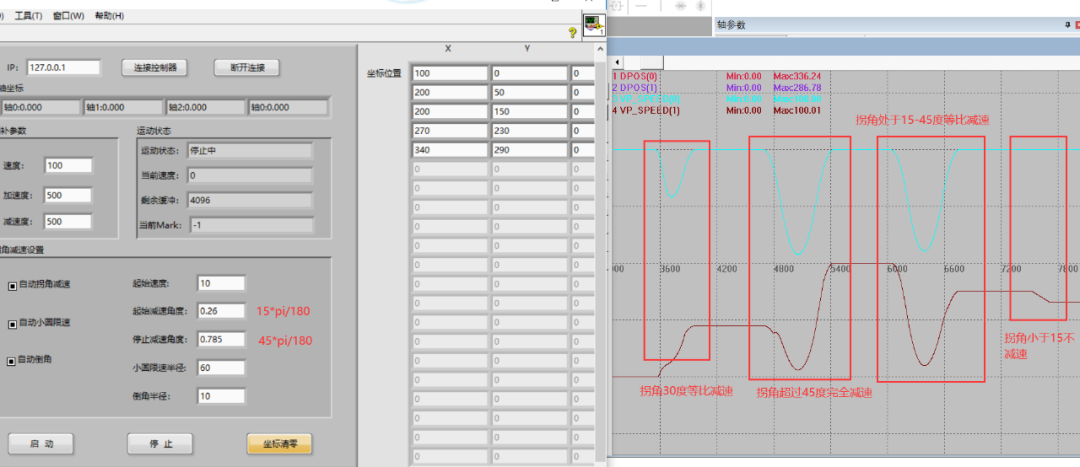Screen dimensions: 1080x467
Task: Click the 当前速度 indicator field
Action: pyautogui.click(x=249, y=176)
